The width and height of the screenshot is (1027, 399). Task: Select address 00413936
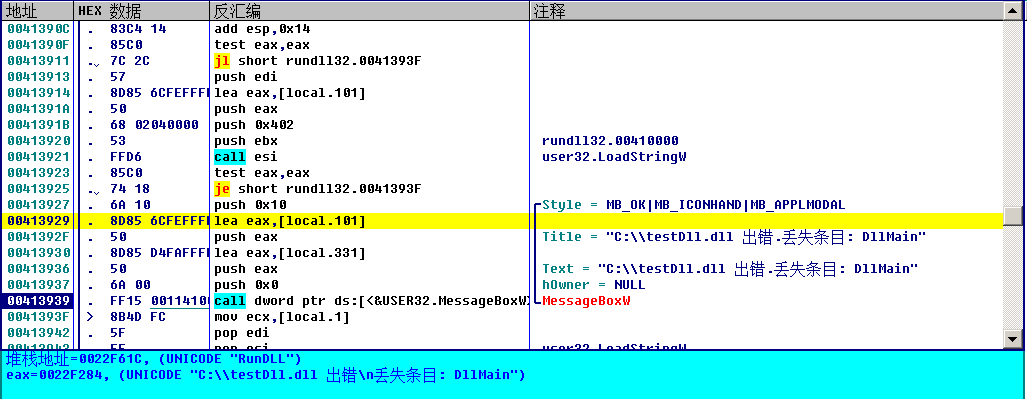(x=38, y=269)
